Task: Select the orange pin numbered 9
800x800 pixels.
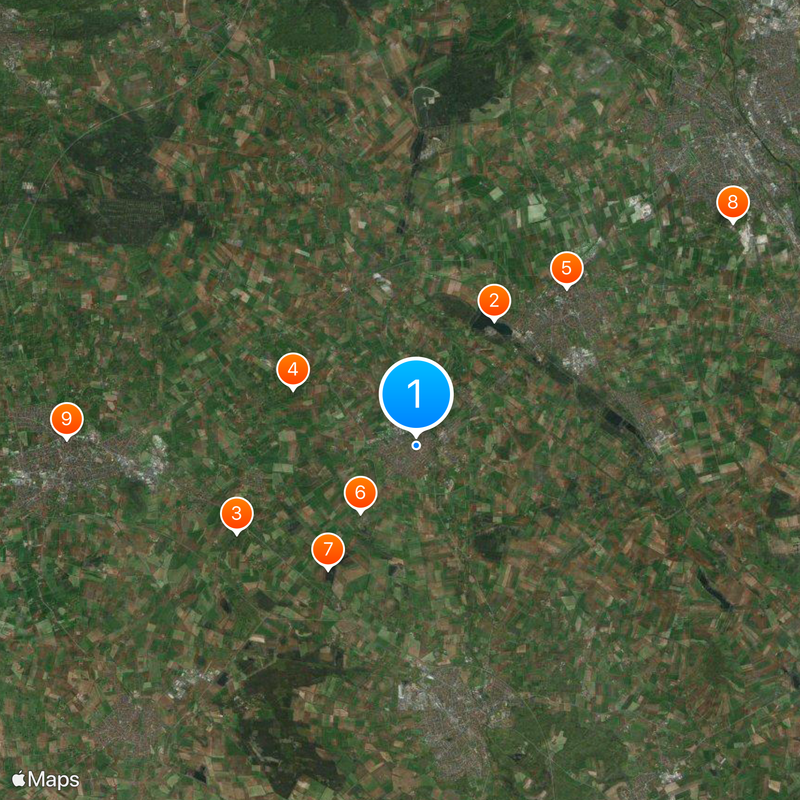Action: (x=67, y=419)
